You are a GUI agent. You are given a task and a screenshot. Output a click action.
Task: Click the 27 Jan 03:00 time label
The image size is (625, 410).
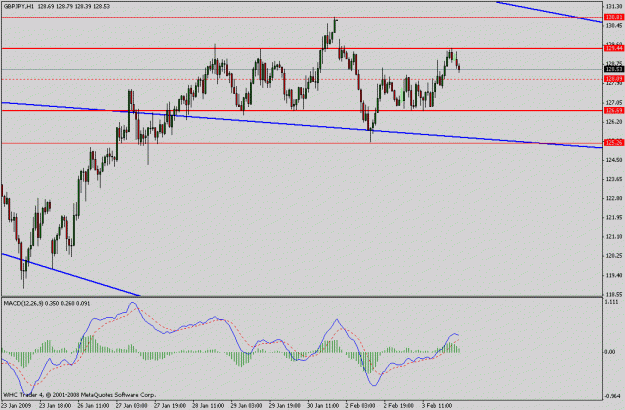pyautogui.click(x=132, y=406)
